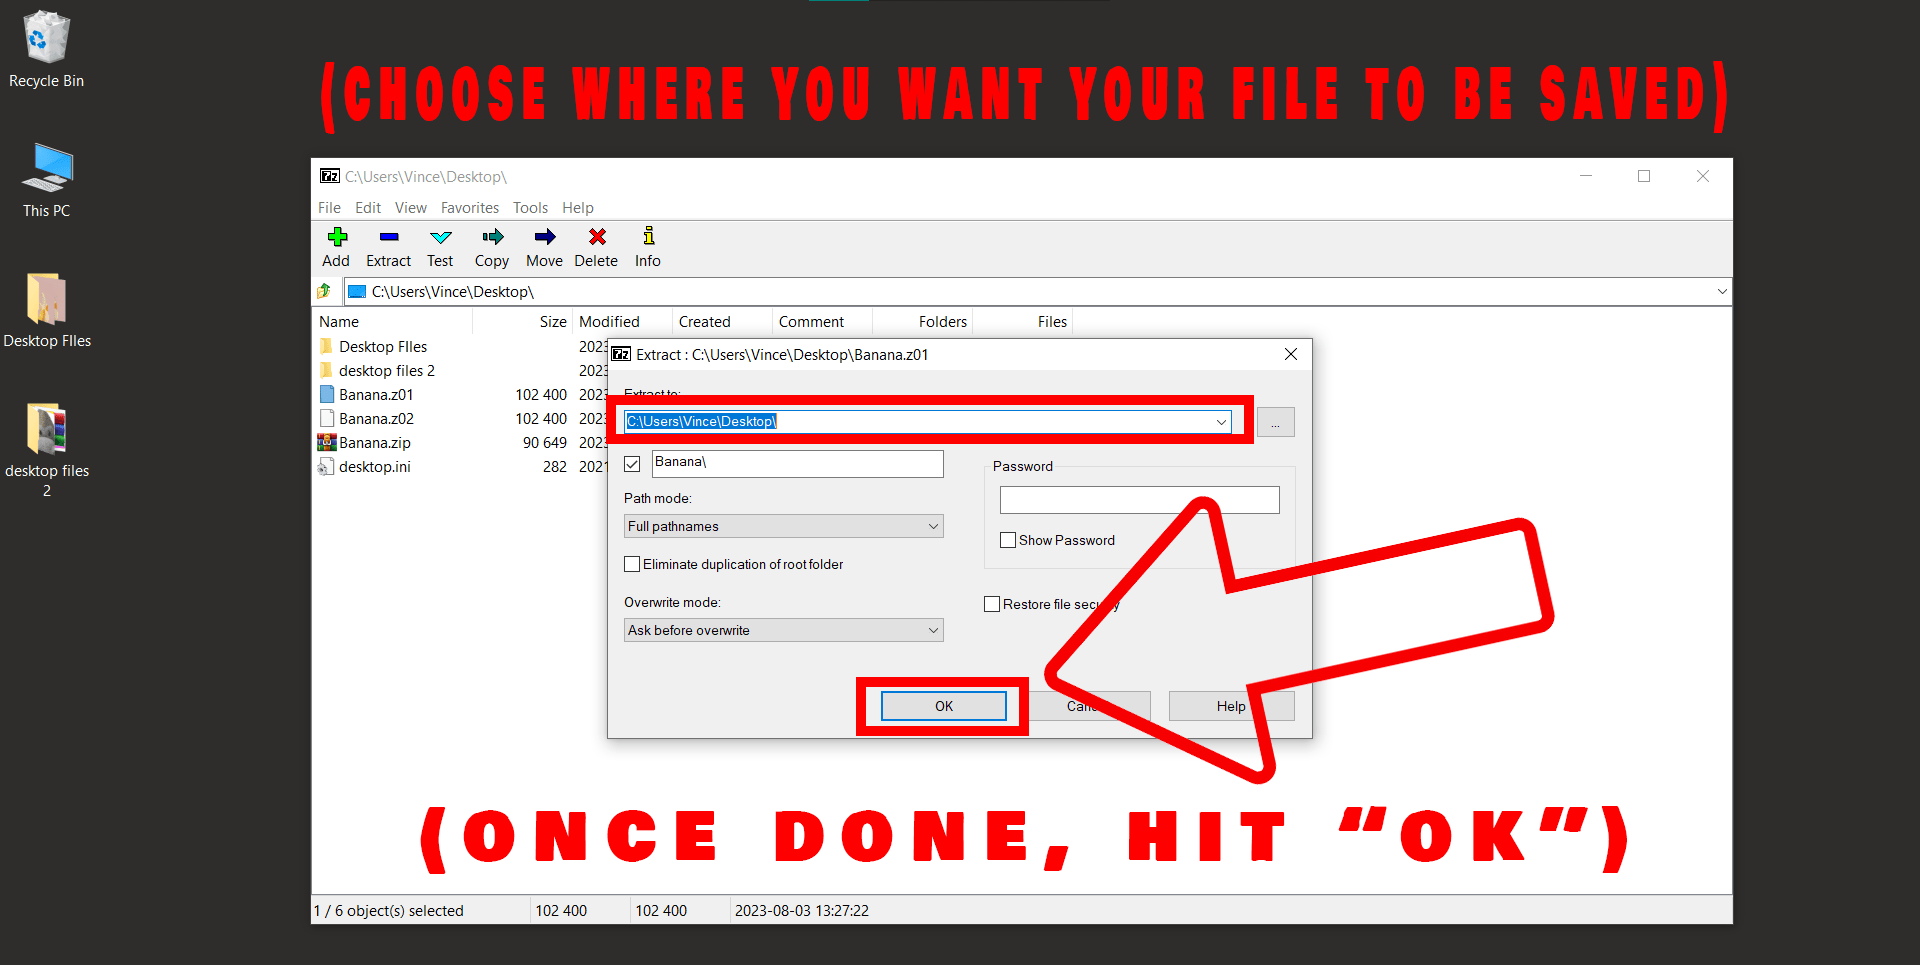Hit the OK button to extract

tap(942, 706)
